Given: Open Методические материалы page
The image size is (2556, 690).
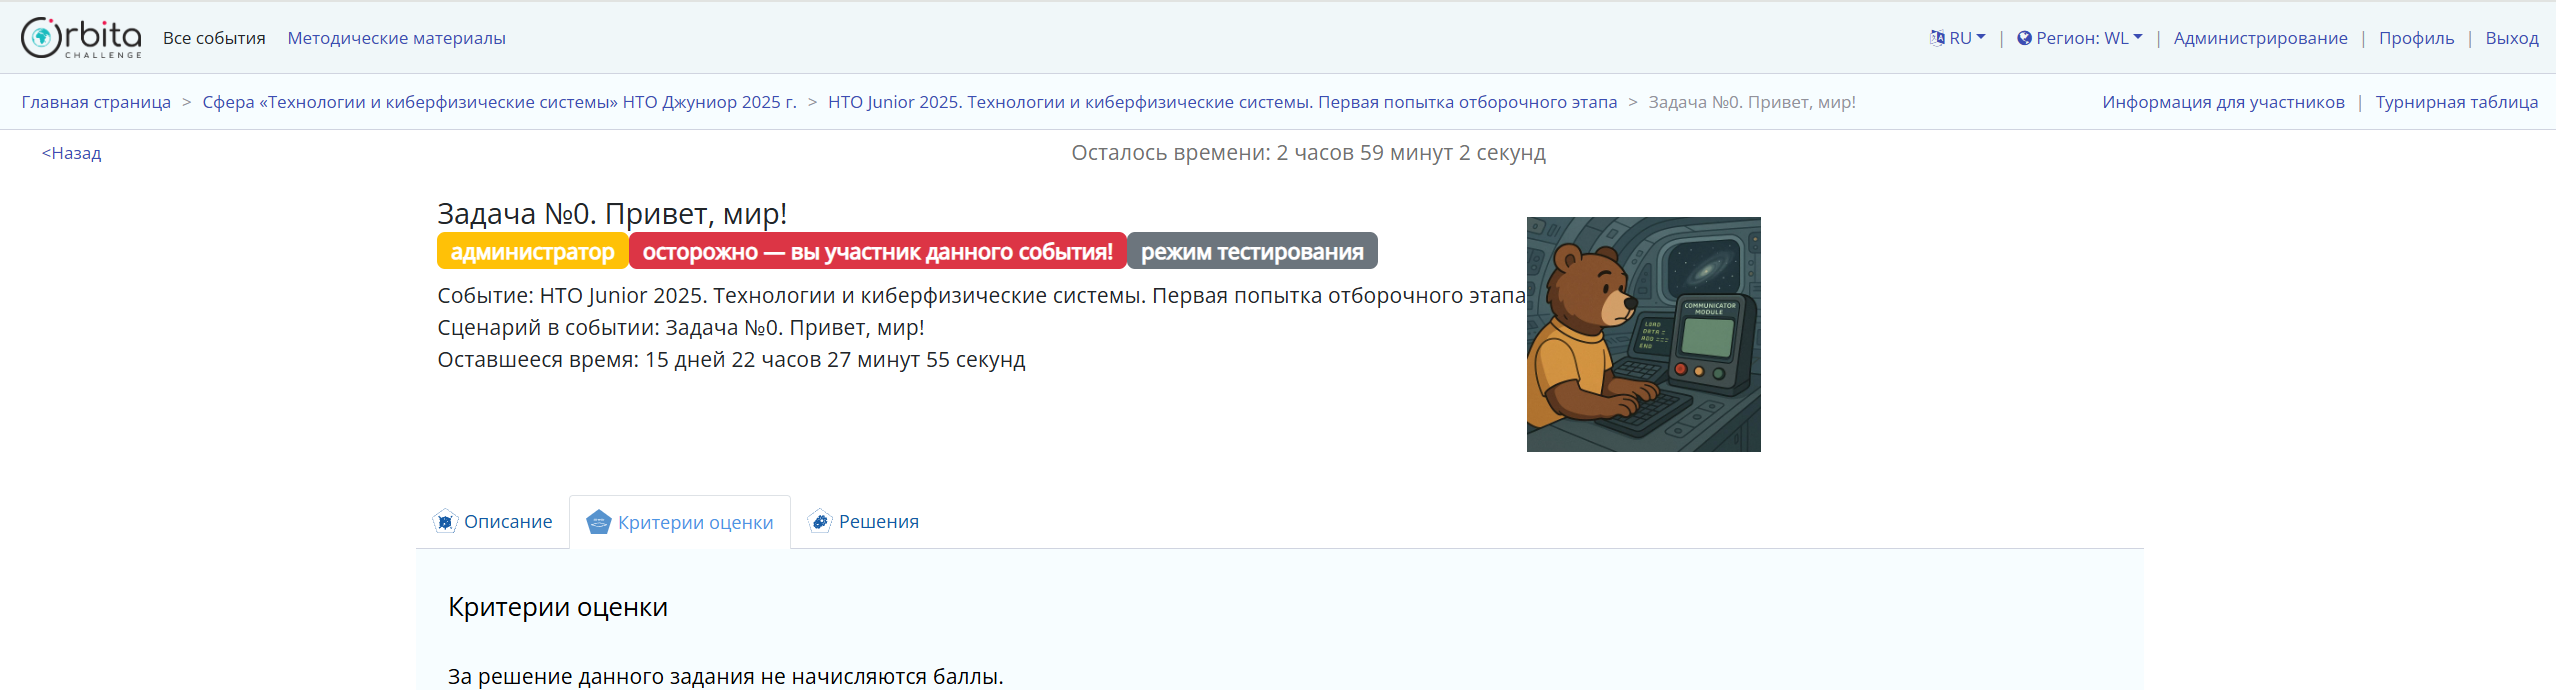Looking at the screenshot, I should pyautogui.click(x=396, y=38).
